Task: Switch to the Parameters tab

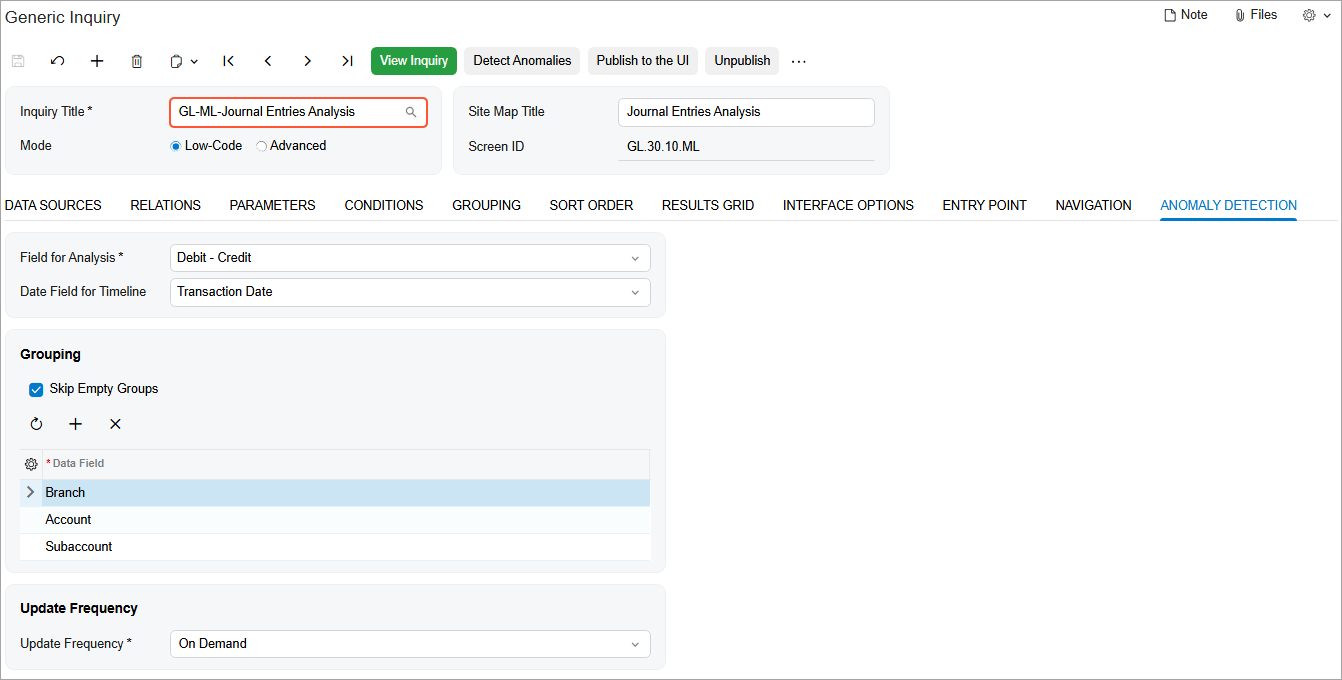Action: (x=272, y=205)
